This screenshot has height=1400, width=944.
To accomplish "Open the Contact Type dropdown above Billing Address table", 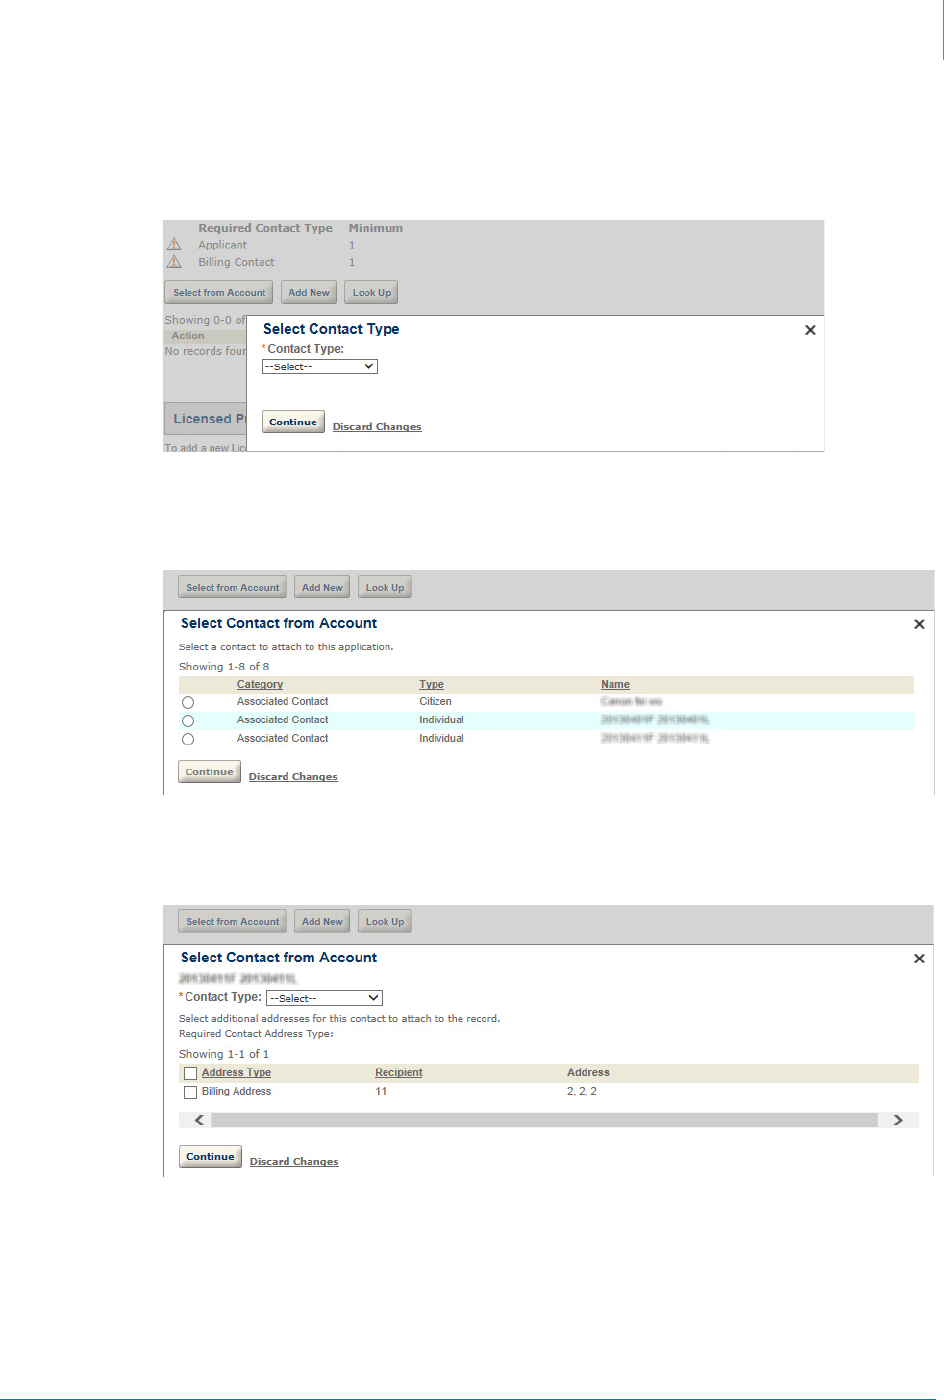I will coord(324,998).
